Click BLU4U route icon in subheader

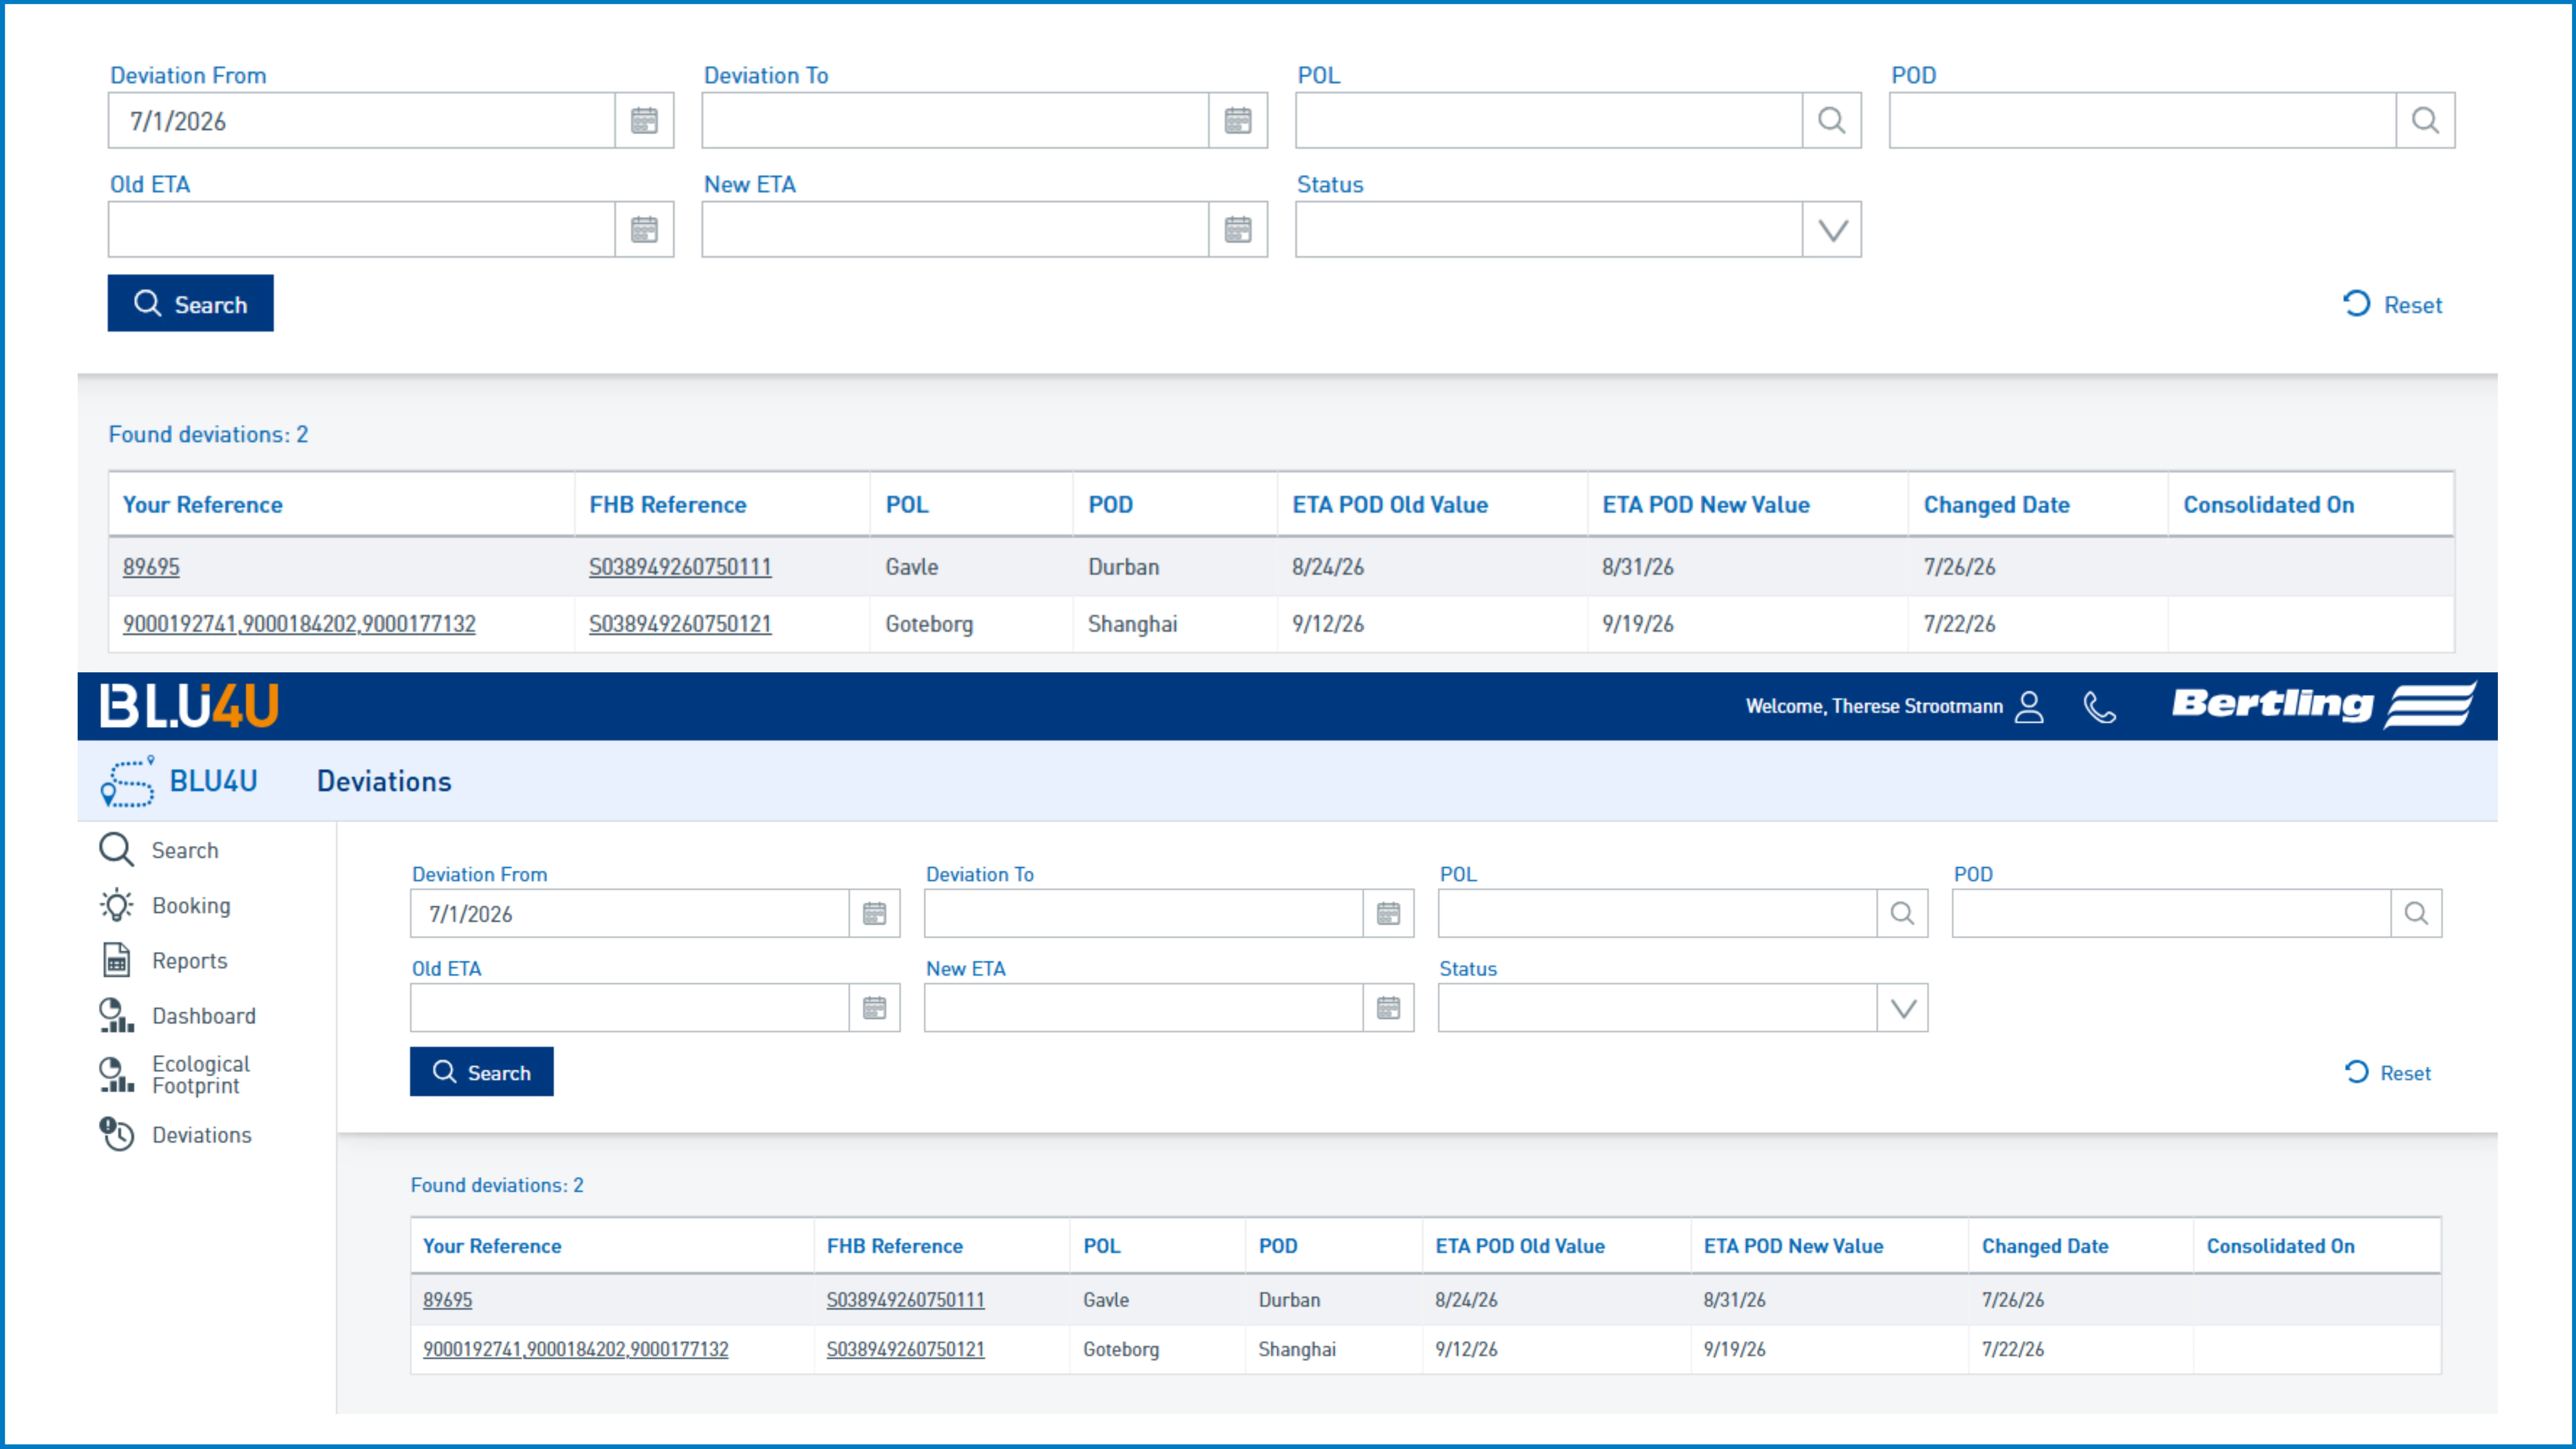click(128, 781)
